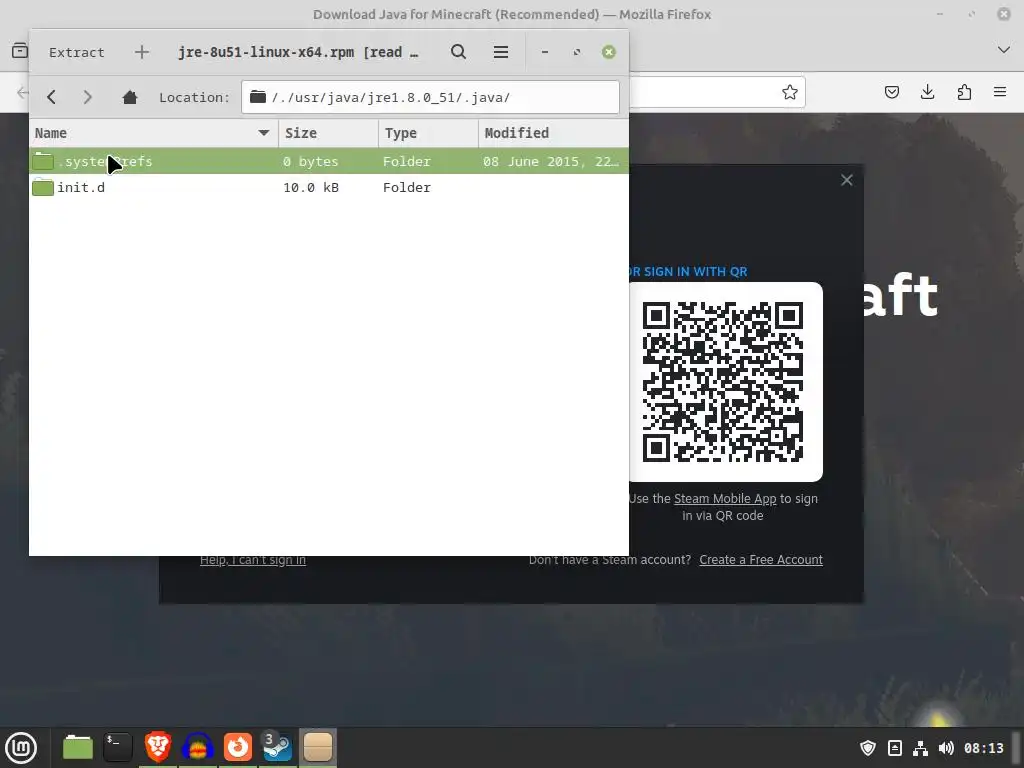Close the Steam sign-in dialog
This screenshot has height=768, width=1024.
coord(846,180)
